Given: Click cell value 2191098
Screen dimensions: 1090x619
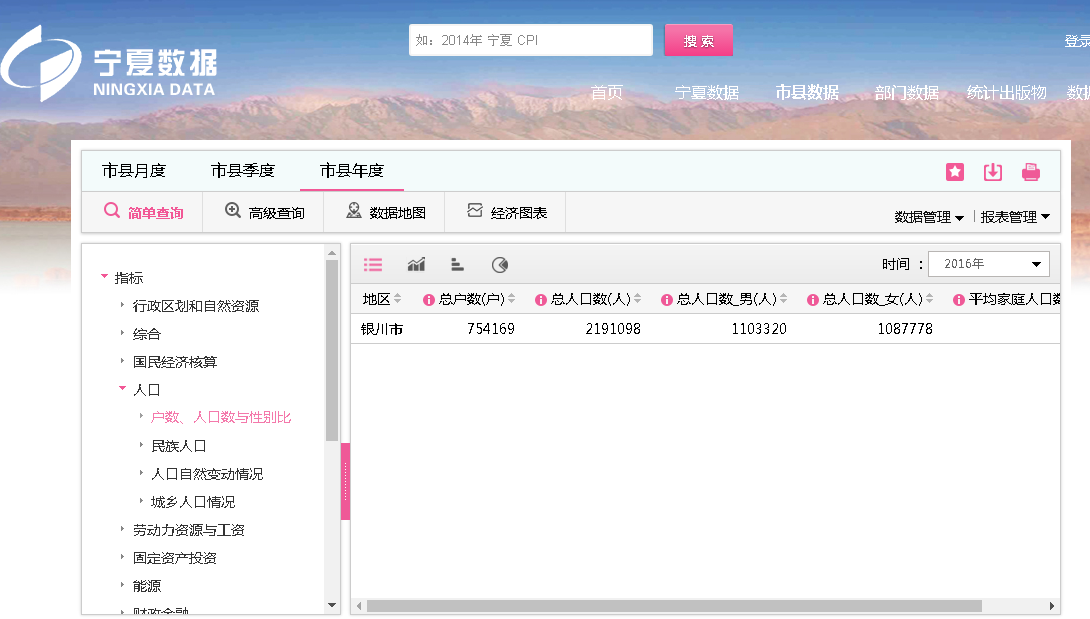Looking at the screenshot, I should (613, 329).
